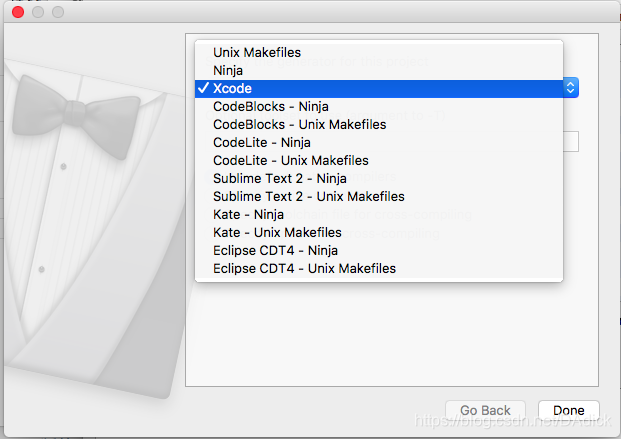Close the dialog with red button

tap(18, 12)
